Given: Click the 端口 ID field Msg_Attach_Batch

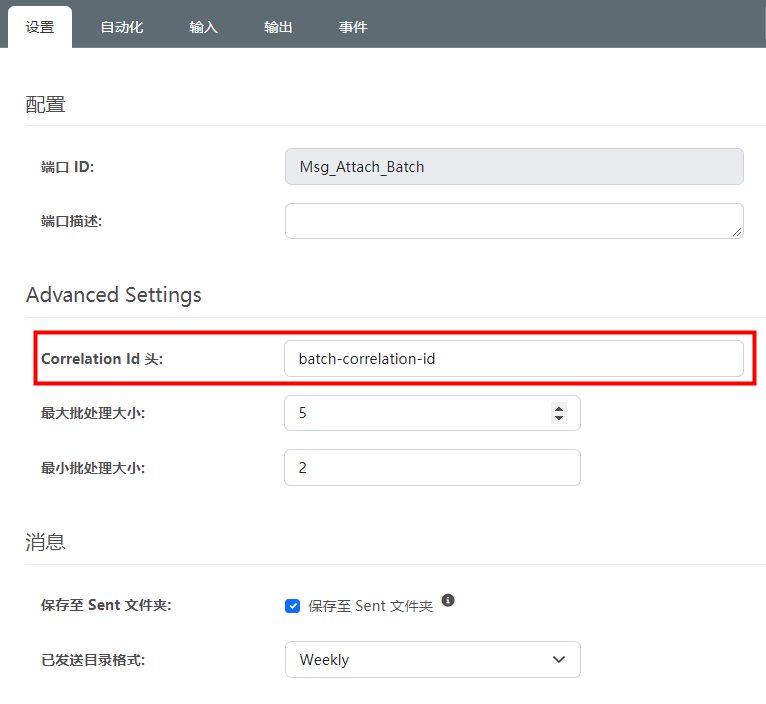Looking at the screenshot, I should point(514,167).
